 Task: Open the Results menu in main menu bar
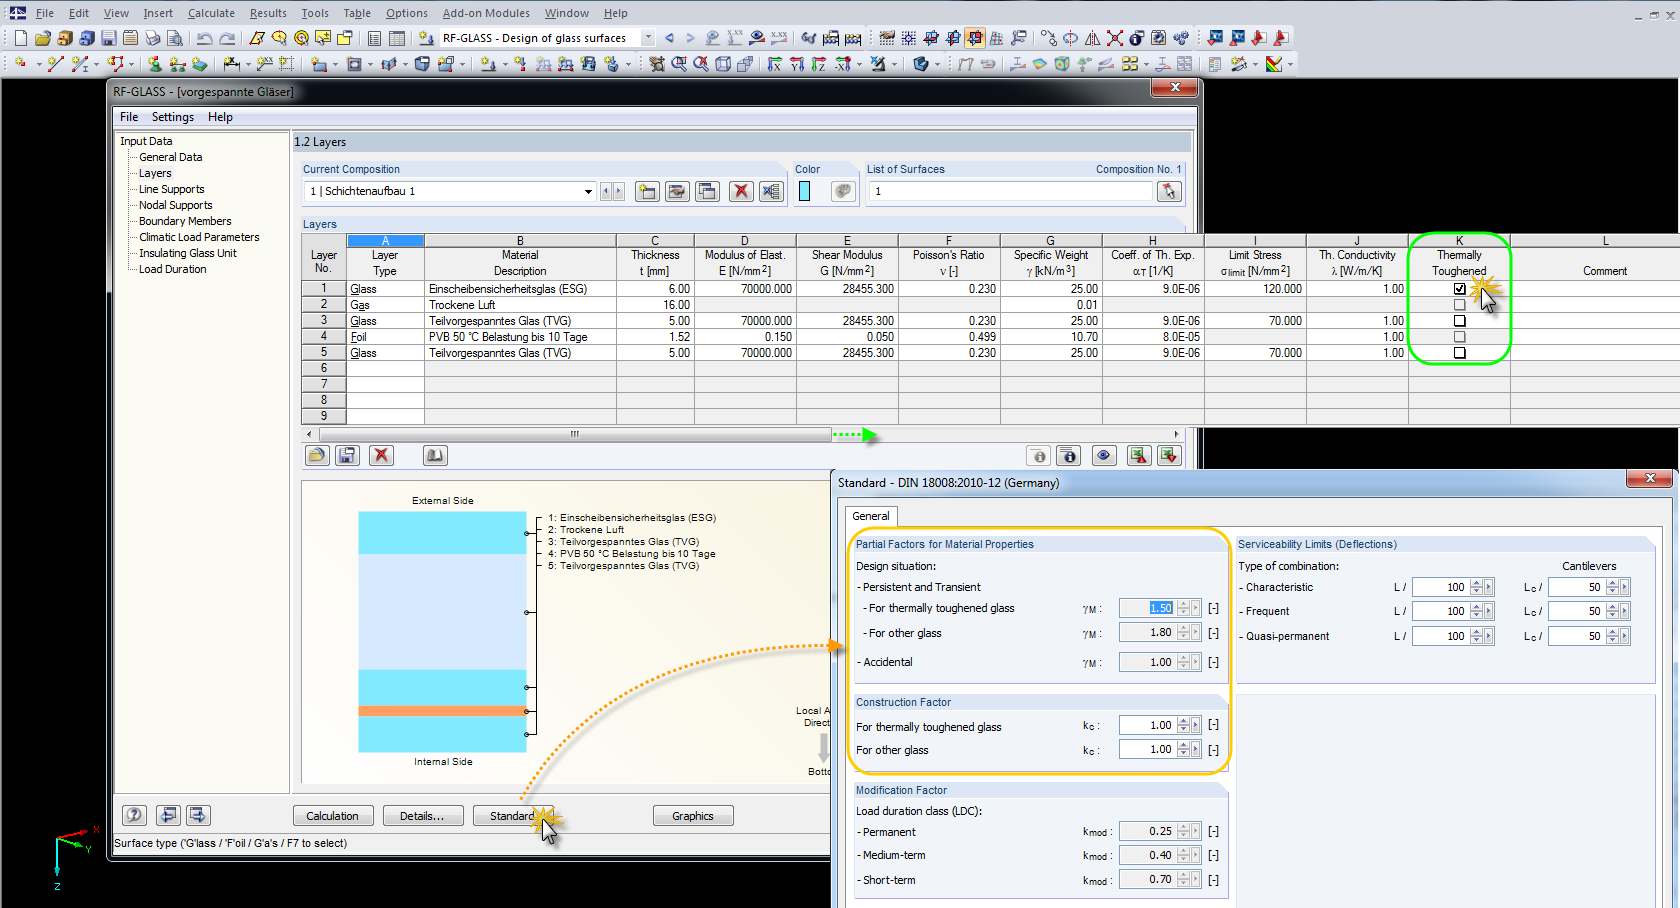[268, 13]
